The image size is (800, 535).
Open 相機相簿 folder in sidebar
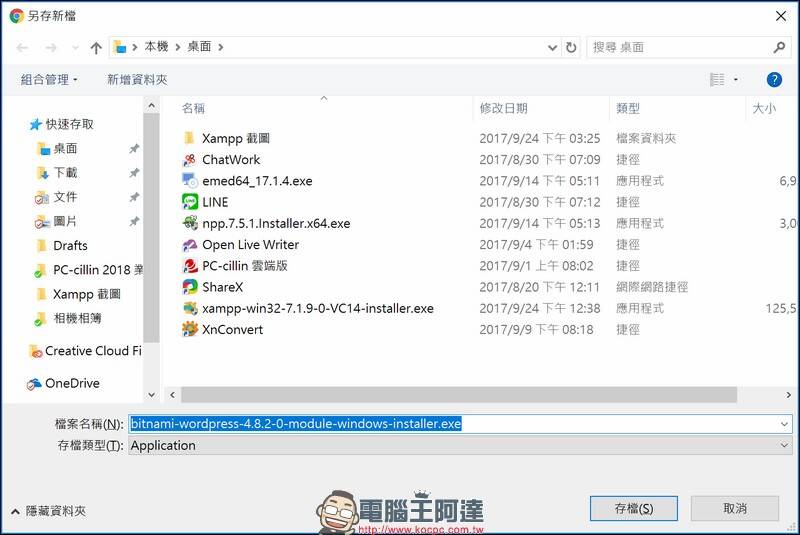pyautogui.click(x=78, y=319)
